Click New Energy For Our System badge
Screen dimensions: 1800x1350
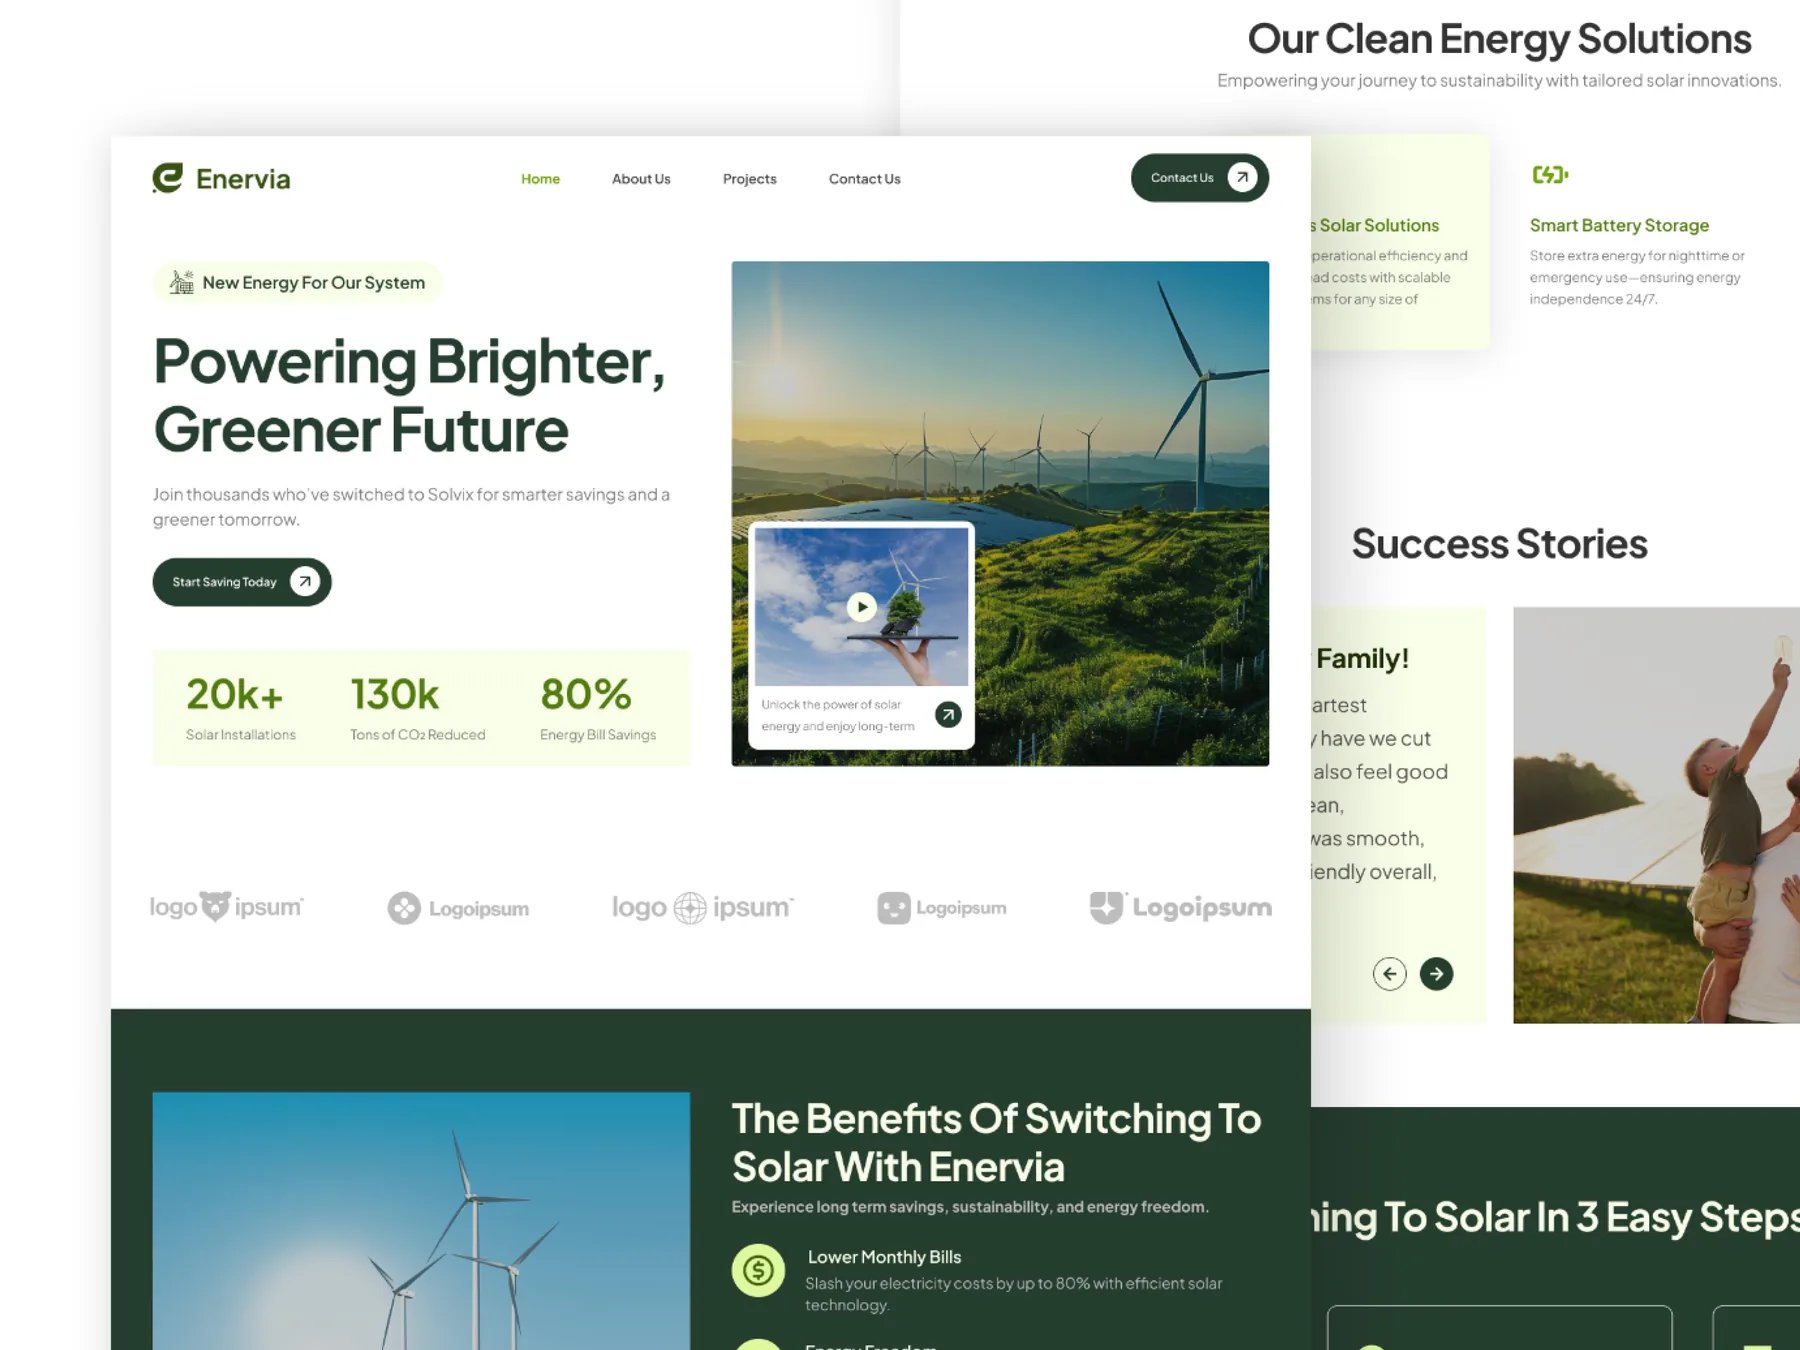(x=297, y=283)
